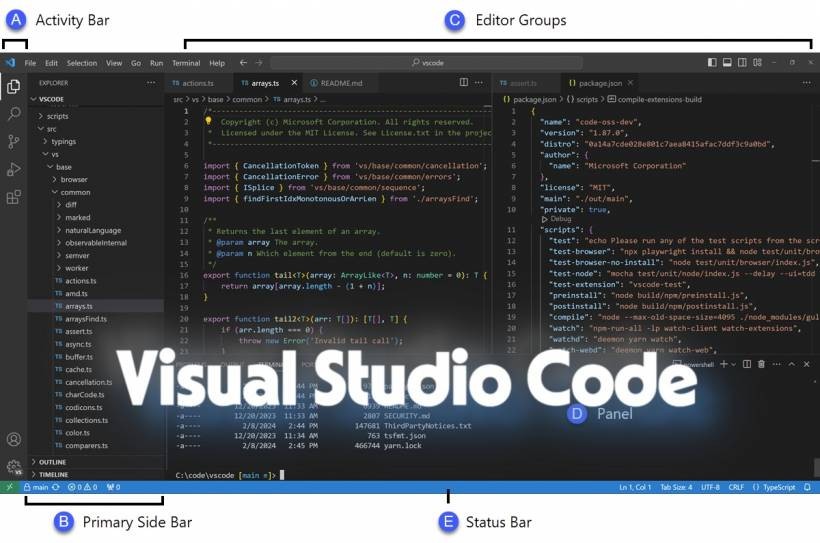Viewport: 820px width, 543px height.
Task: Customize Layout from title bar
Action: click(x=757, y=63)
